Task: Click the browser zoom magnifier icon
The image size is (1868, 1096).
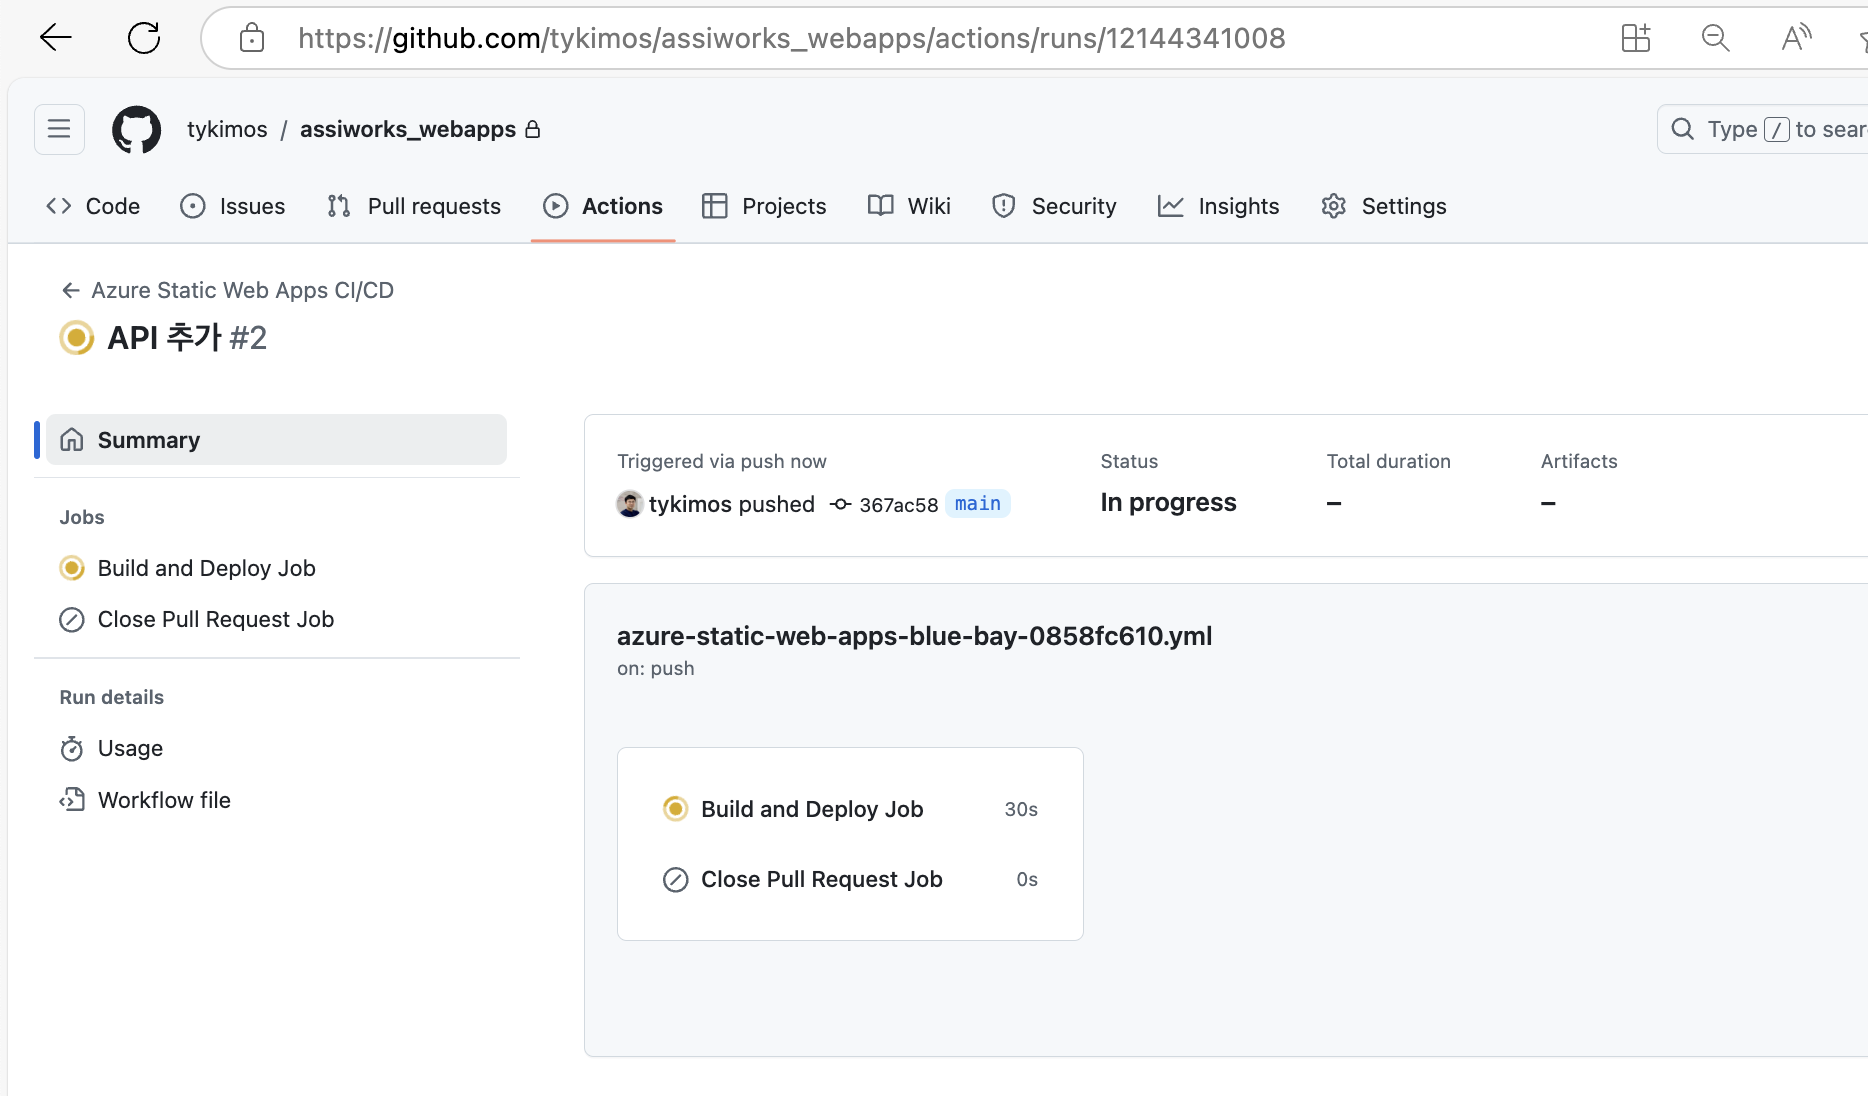Action: pyautogui.click(x=1715, y=38)
